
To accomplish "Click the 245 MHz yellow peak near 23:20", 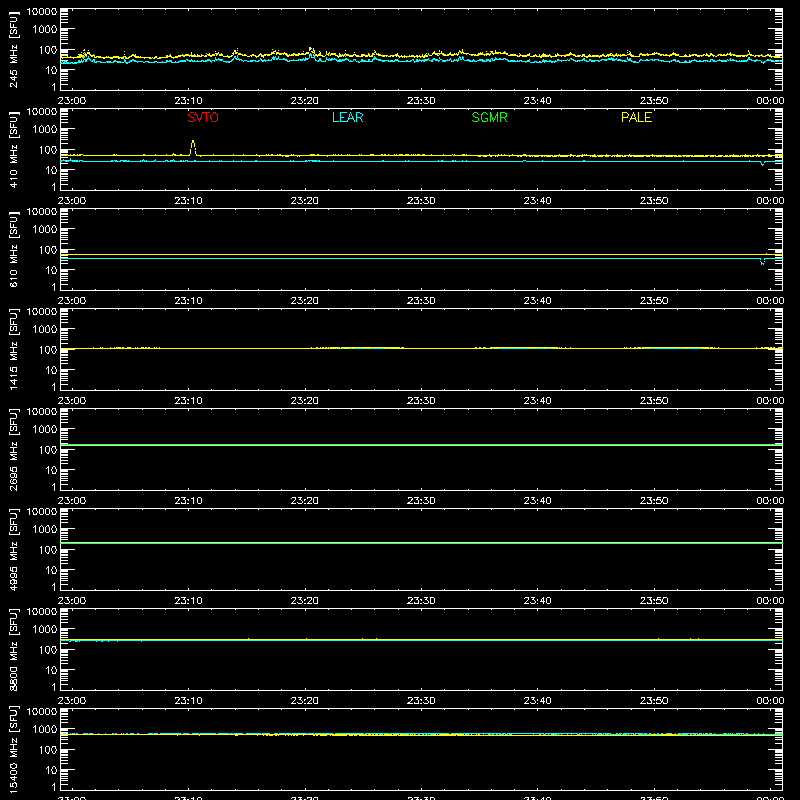I will click(311, 49).
